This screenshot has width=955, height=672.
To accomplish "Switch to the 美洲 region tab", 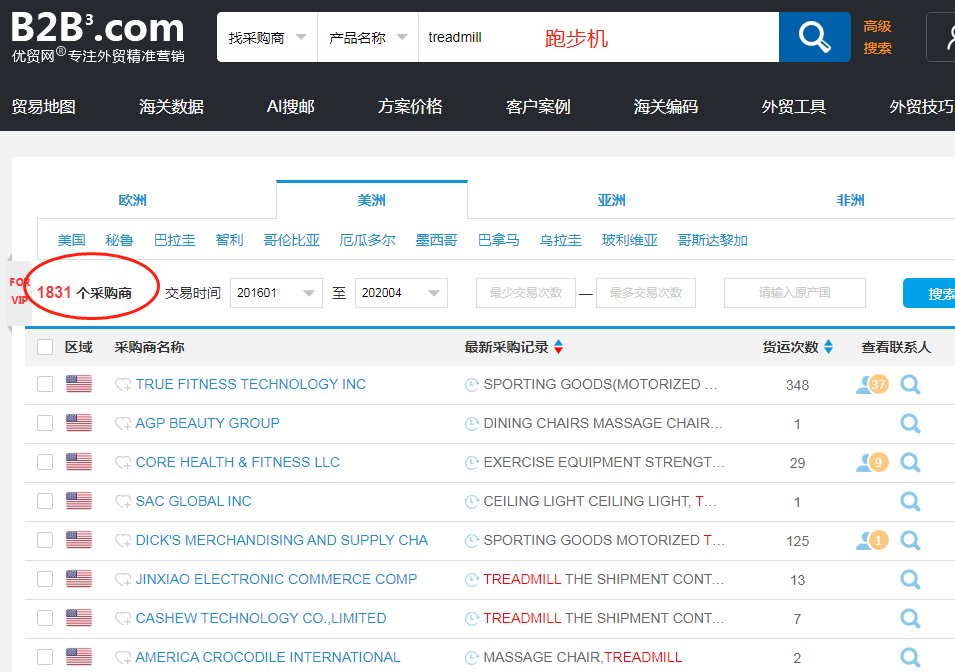I will pyautogui.click(x=372, y=200).
